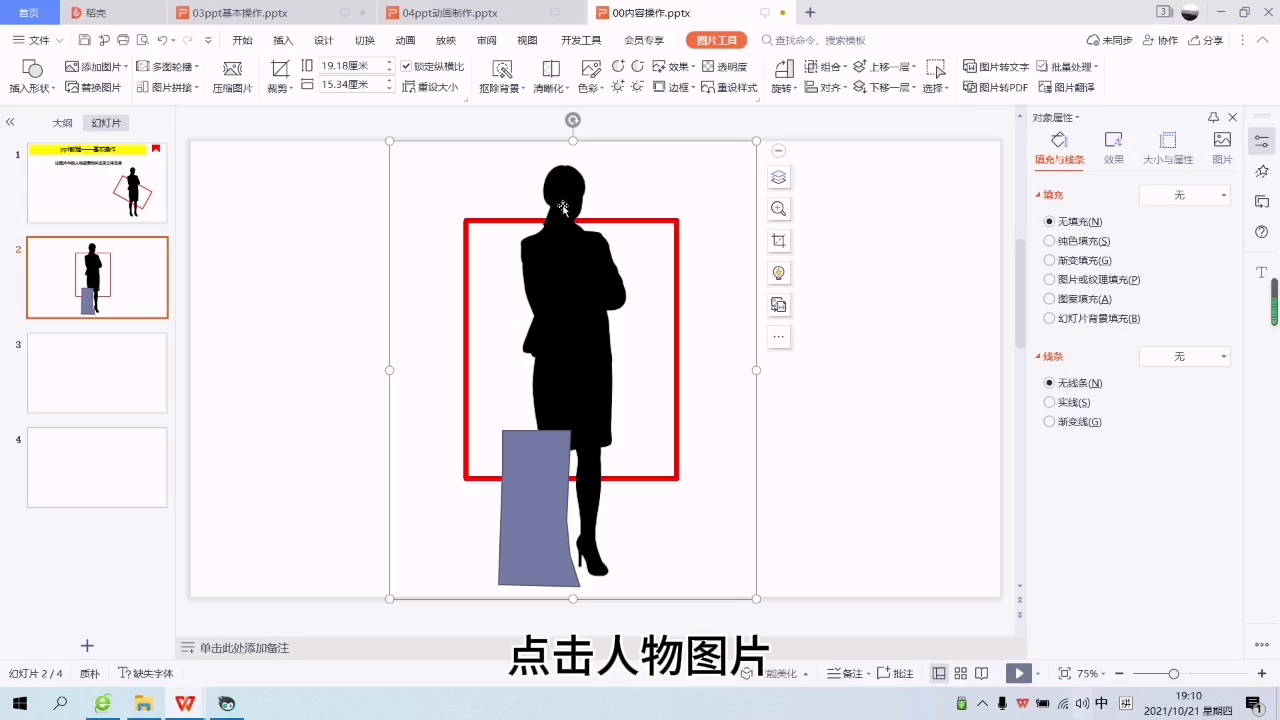Expand the rotate dropdown menu

(x=783, y=88)
